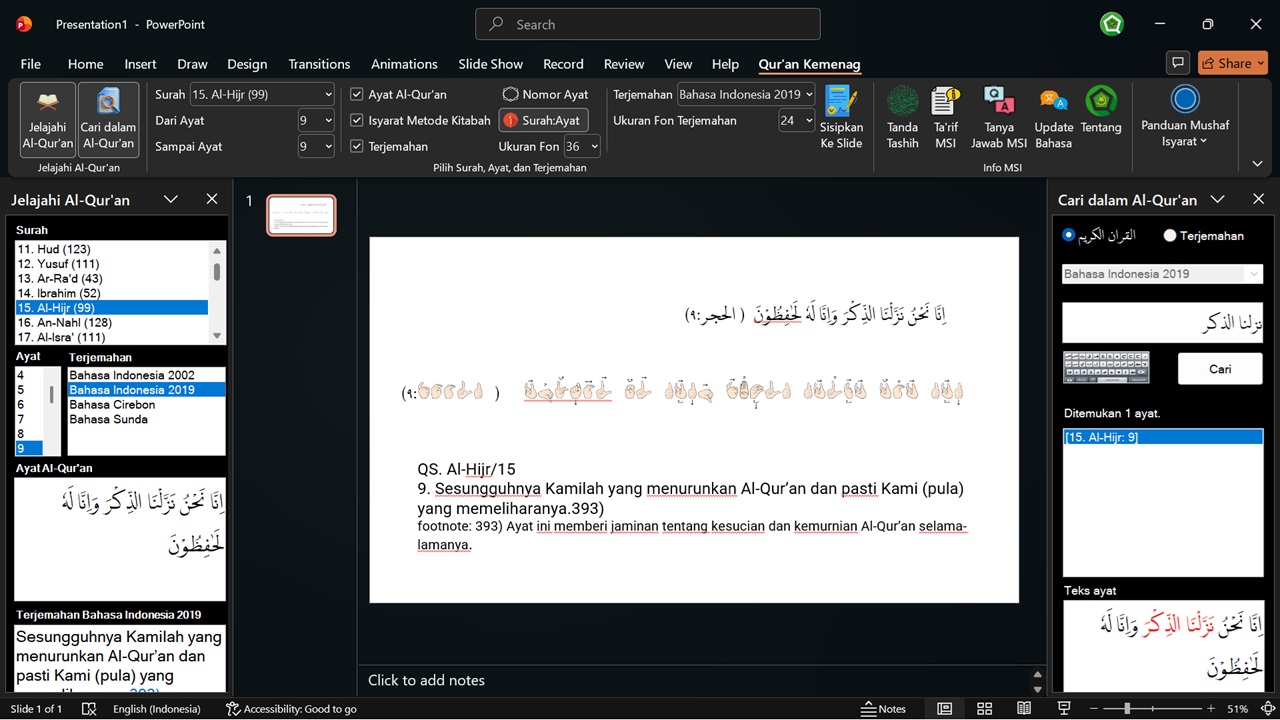Click the Cari search button
The image size is (1280, 720).
coord(1220,368)
